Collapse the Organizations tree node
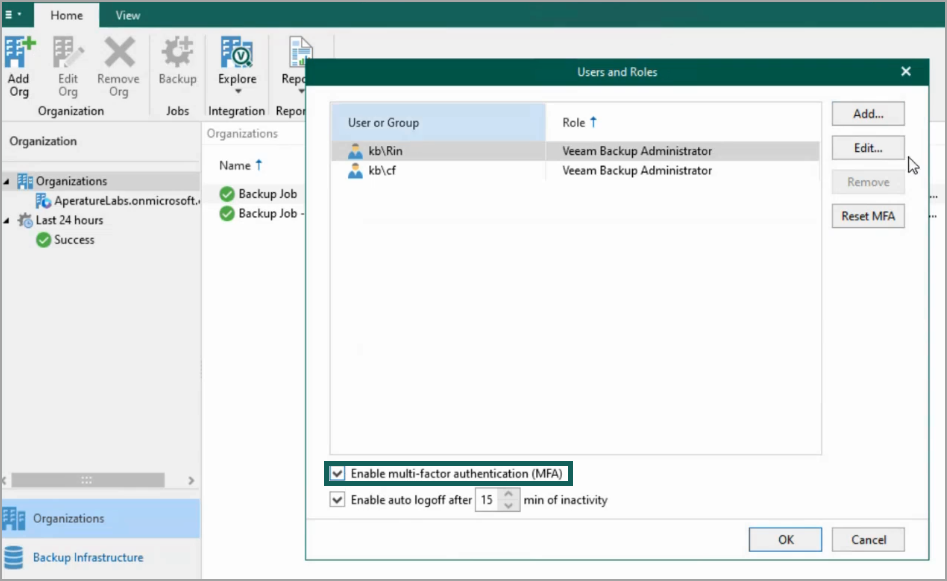Screen dimensions: 947x581 [7, 181]
